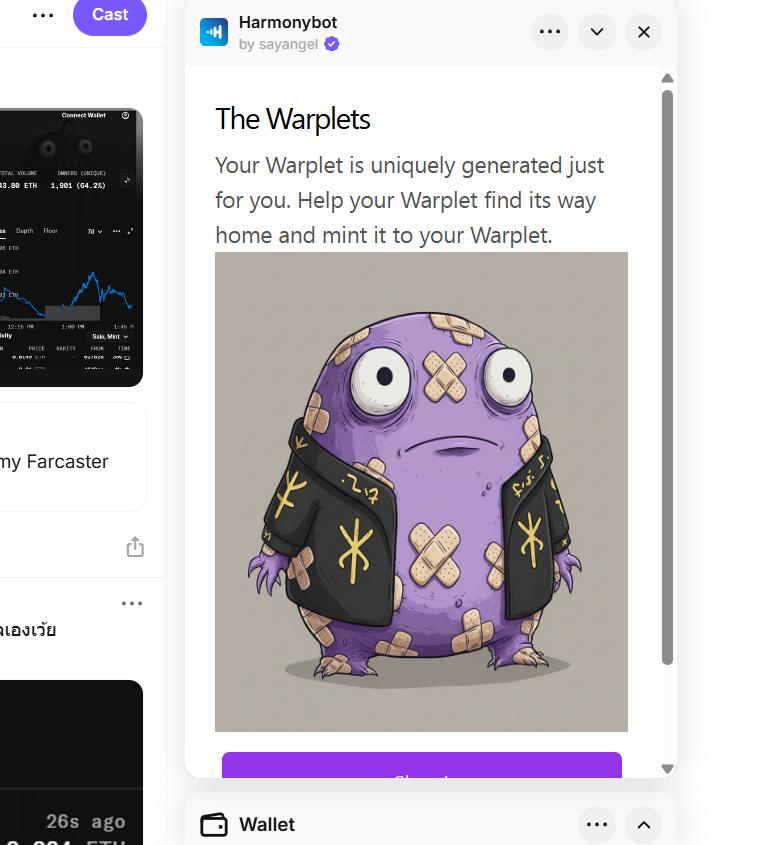Open the Wallet panel options menu

click(x=597, y=825)
